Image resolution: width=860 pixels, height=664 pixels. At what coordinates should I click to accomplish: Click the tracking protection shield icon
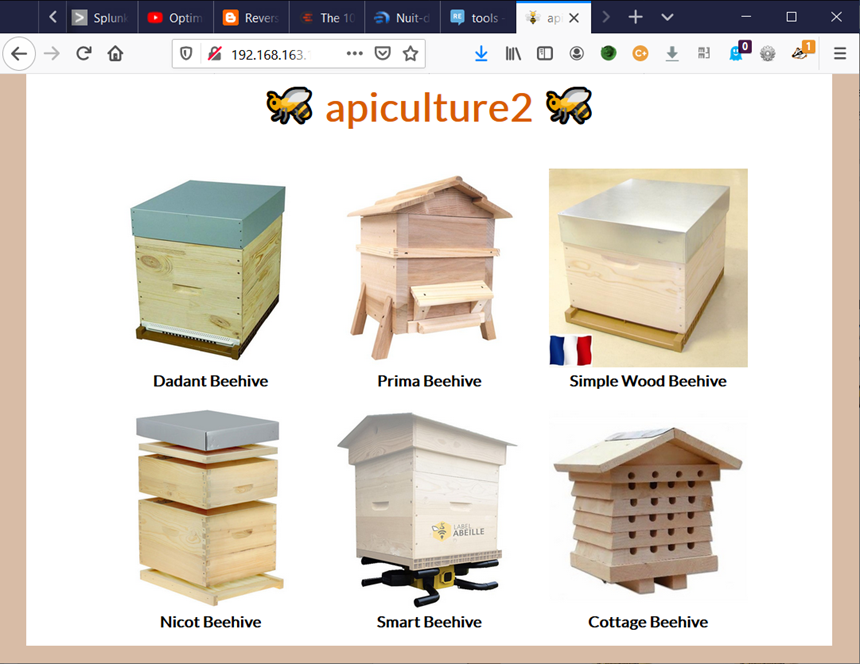186,54
